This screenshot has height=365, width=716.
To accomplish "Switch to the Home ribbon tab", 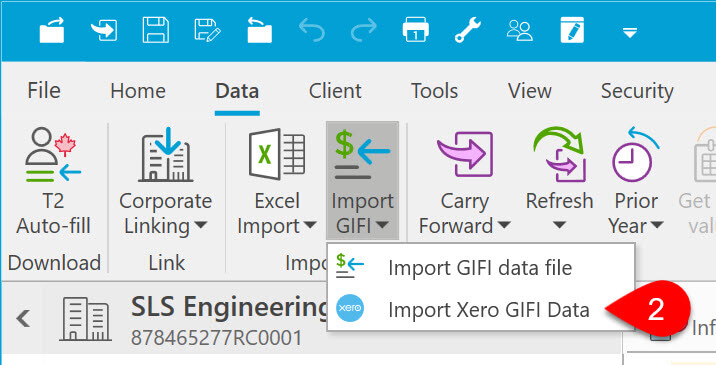I will coord(138,91).
